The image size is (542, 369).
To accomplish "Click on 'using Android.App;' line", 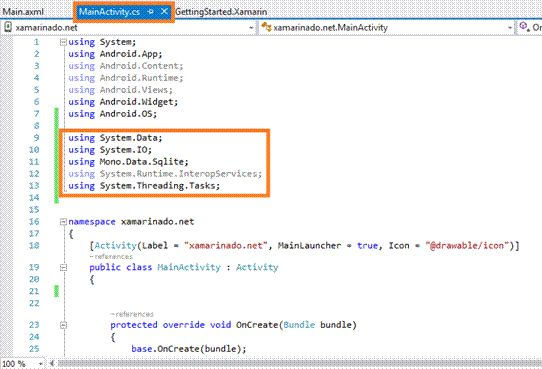I will (x=115, y=54).
